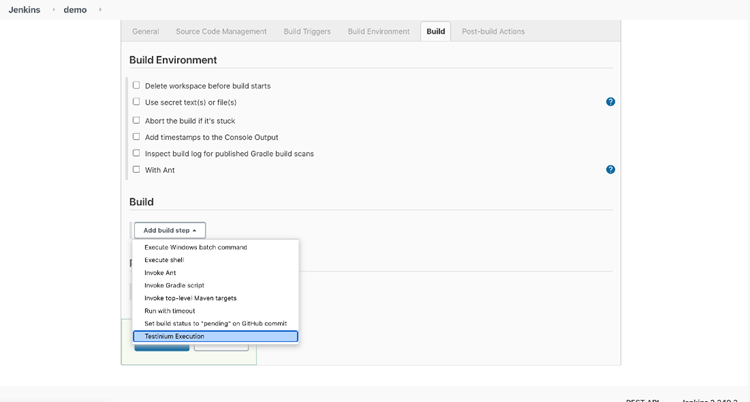Choose Run with timeout step
Image resolution: width=750 pixels, height=402 pixels.
[216, 311]
